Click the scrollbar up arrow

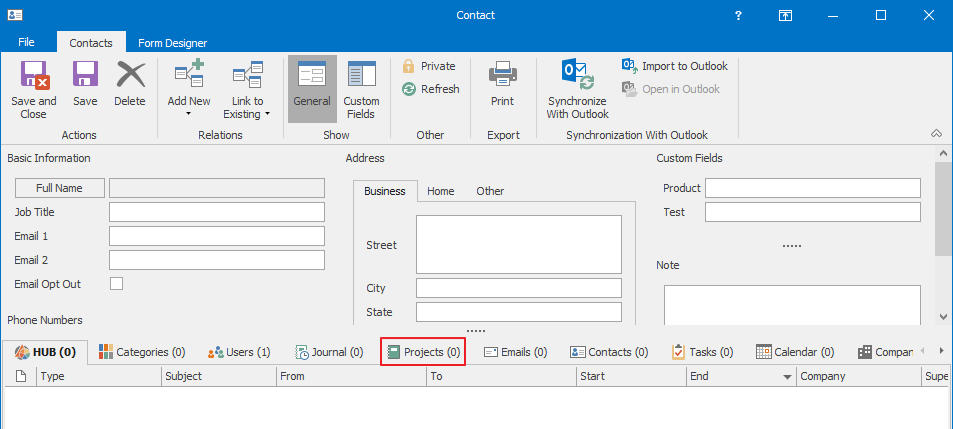click(x=943, y=153)
